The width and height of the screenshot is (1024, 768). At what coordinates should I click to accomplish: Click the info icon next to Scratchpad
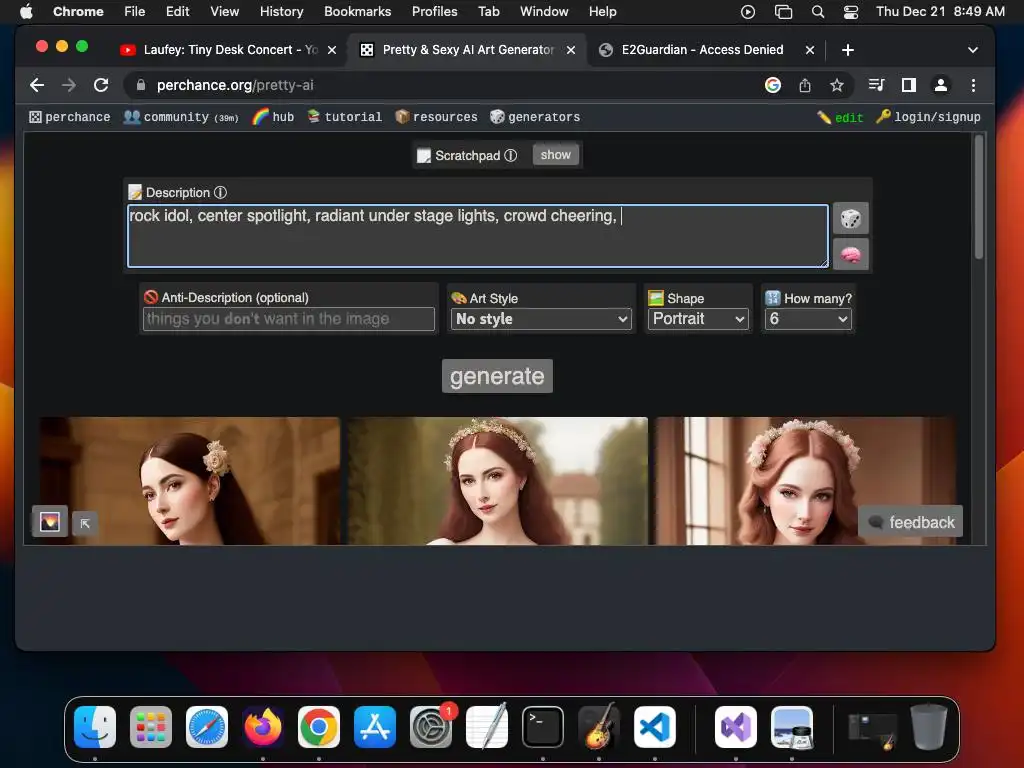(x=511, y=155)
